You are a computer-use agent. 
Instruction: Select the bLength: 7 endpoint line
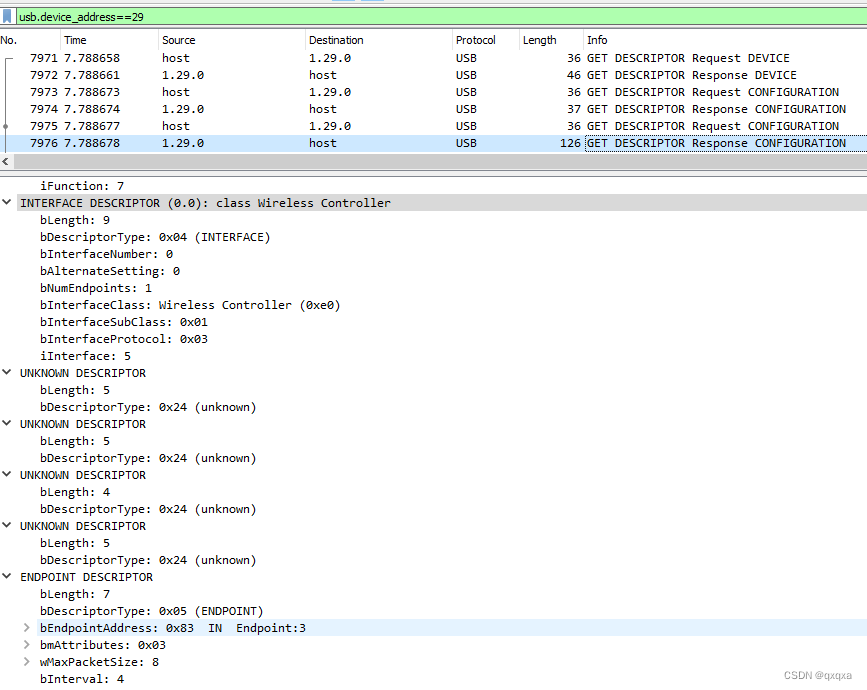75,594
